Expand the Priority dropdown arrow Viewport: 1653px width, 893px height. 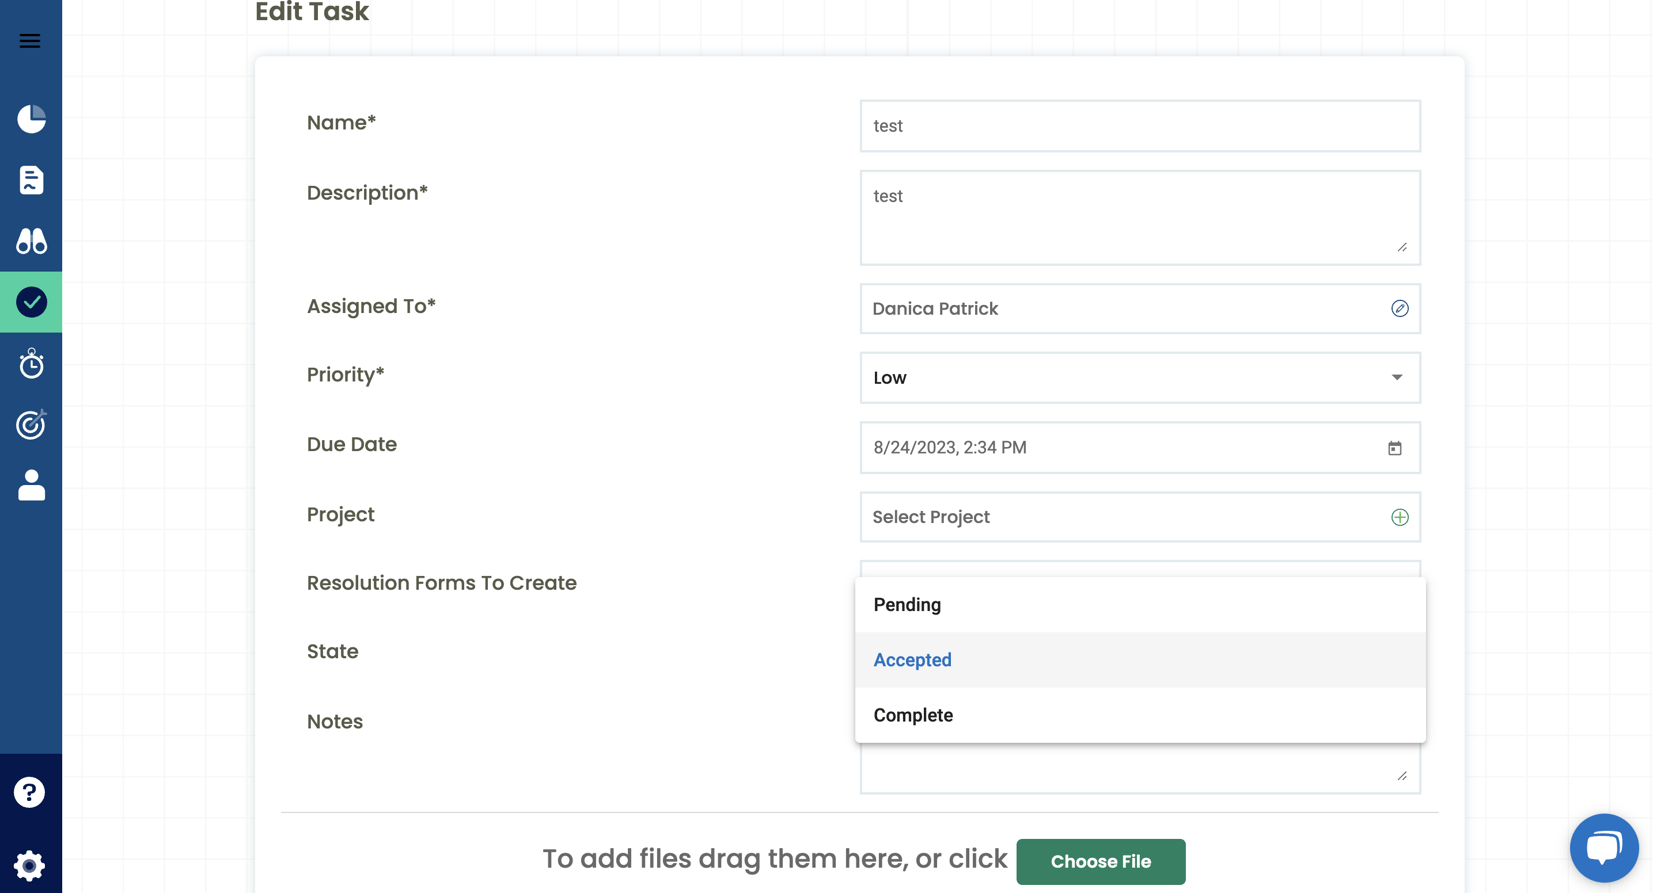pyautogui.click(x=1397, y=378)
